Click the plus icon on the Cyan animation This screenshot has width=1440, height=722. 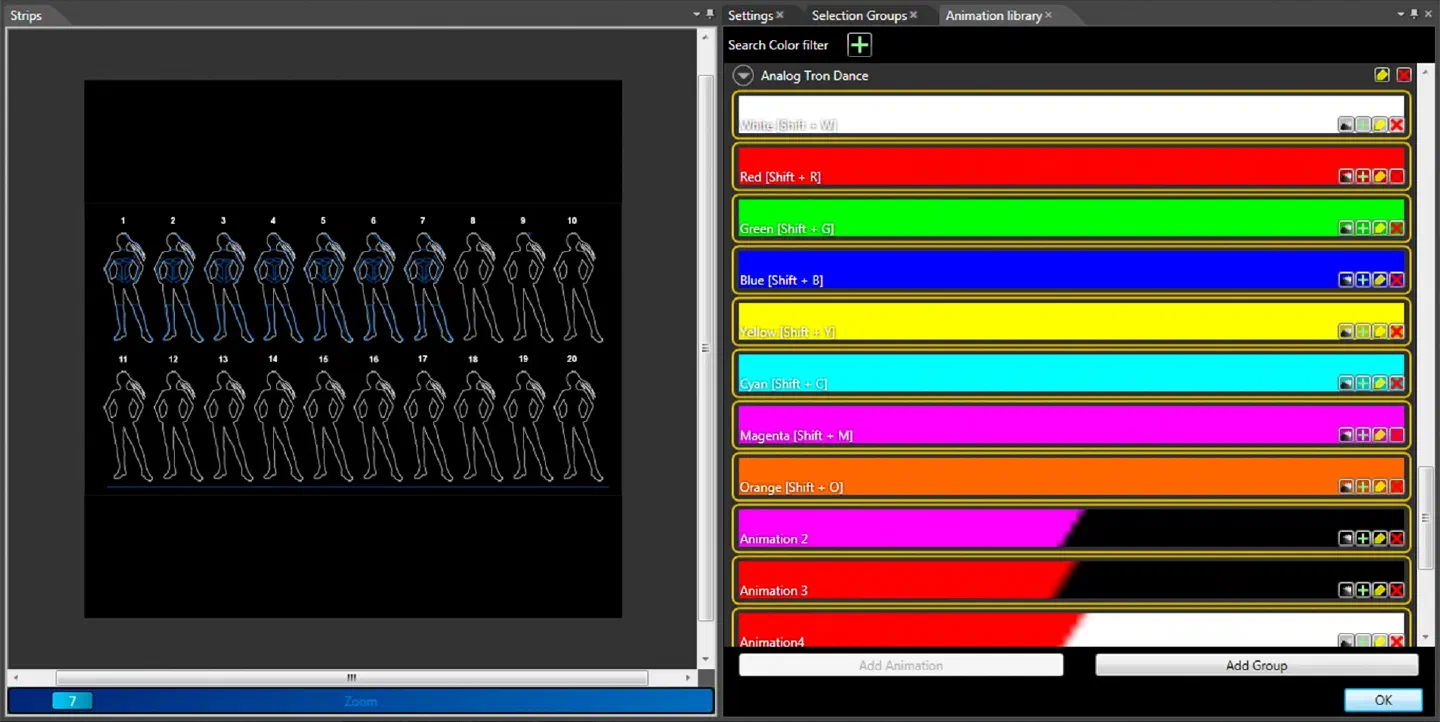tap(1363, 383)
